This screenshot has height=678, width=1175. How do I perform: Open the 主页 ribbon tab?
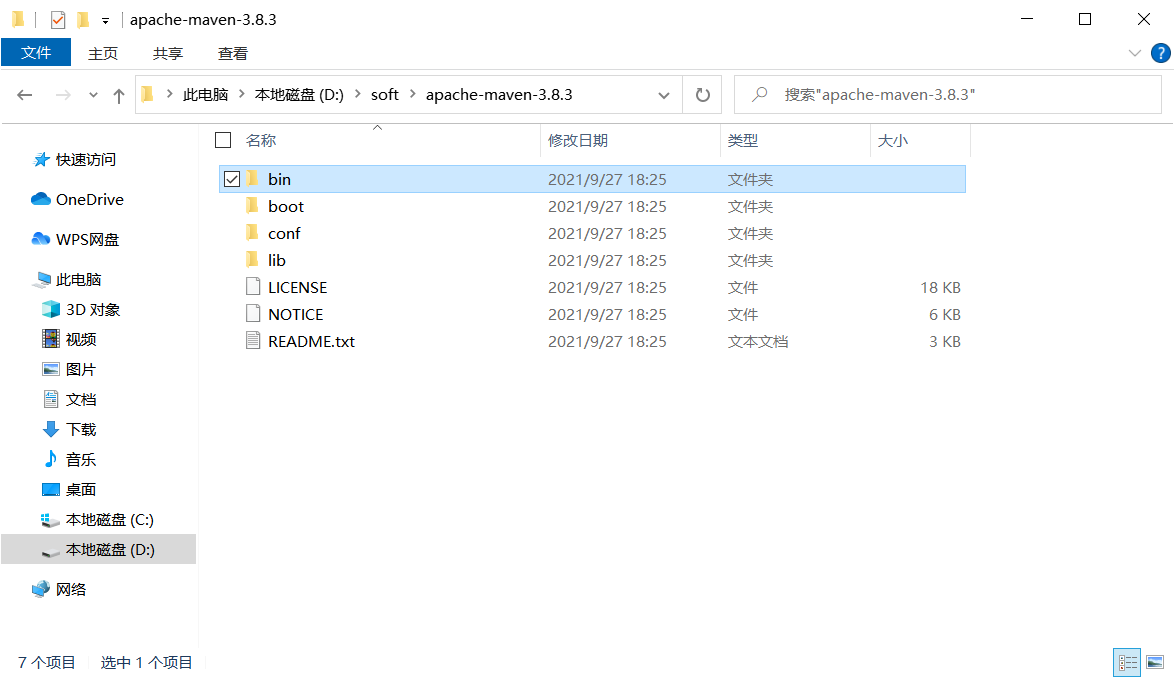point(103,53)
